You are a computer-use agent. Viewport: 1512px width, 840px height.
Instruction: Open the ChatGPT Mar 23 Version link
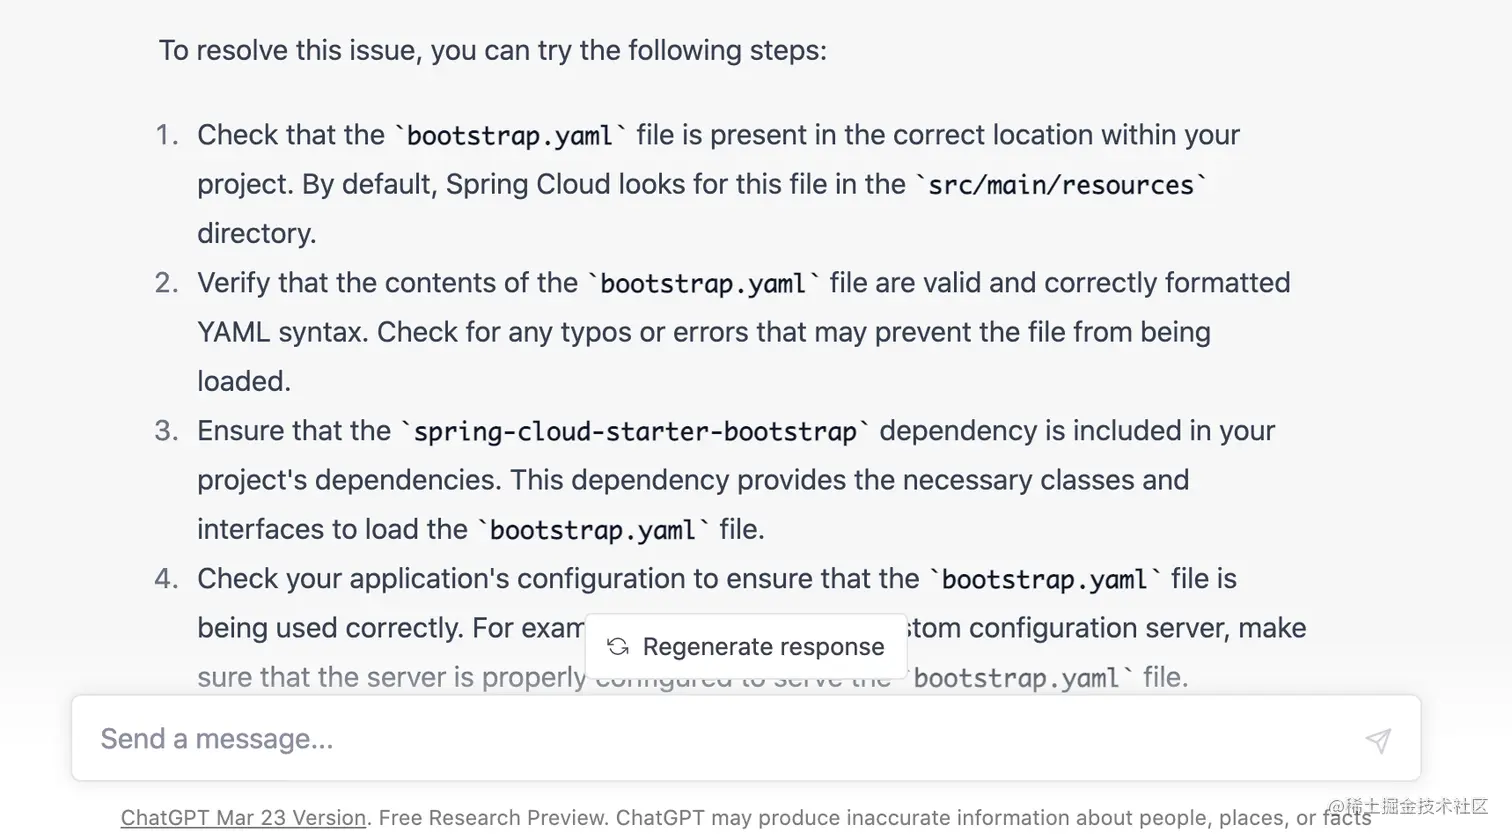[243, 818]
